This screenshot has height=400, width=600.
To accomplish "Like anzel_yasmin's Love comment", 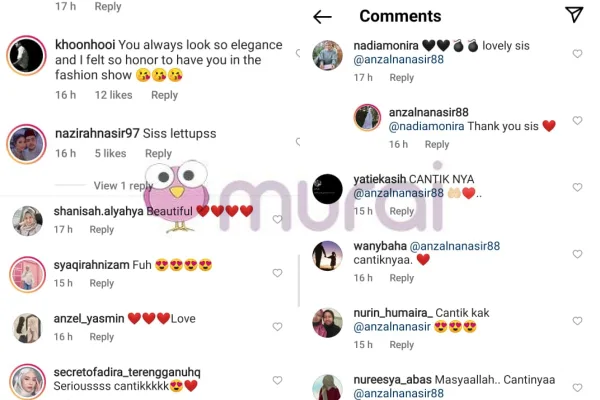I will click(x=277, y=327).
